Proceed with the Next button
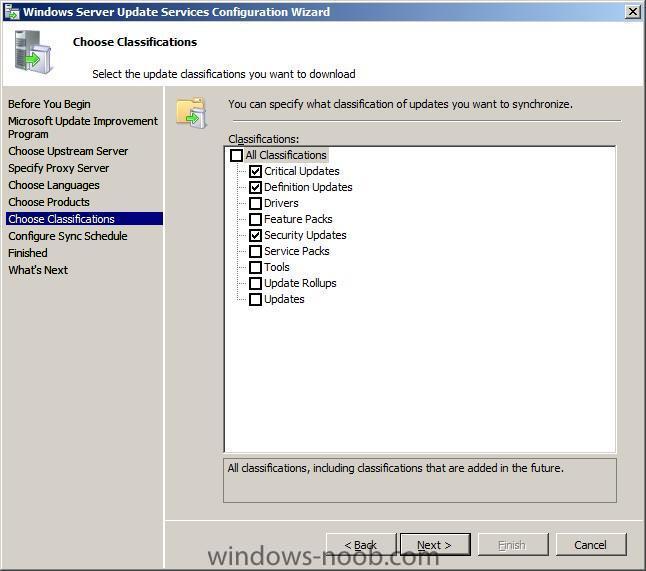Viewport: 646px width, 571px height. (435, 545)
